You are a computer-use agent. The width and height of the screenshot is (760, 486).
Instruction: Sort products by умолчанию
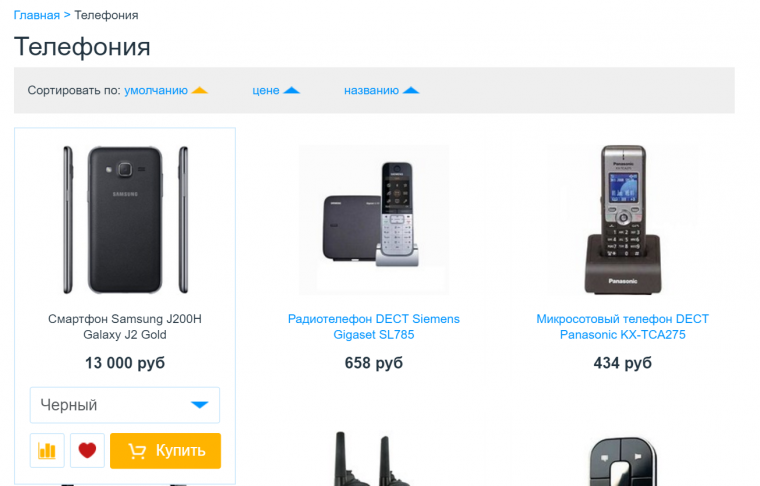pyautogui.click(x=156, y=91)
